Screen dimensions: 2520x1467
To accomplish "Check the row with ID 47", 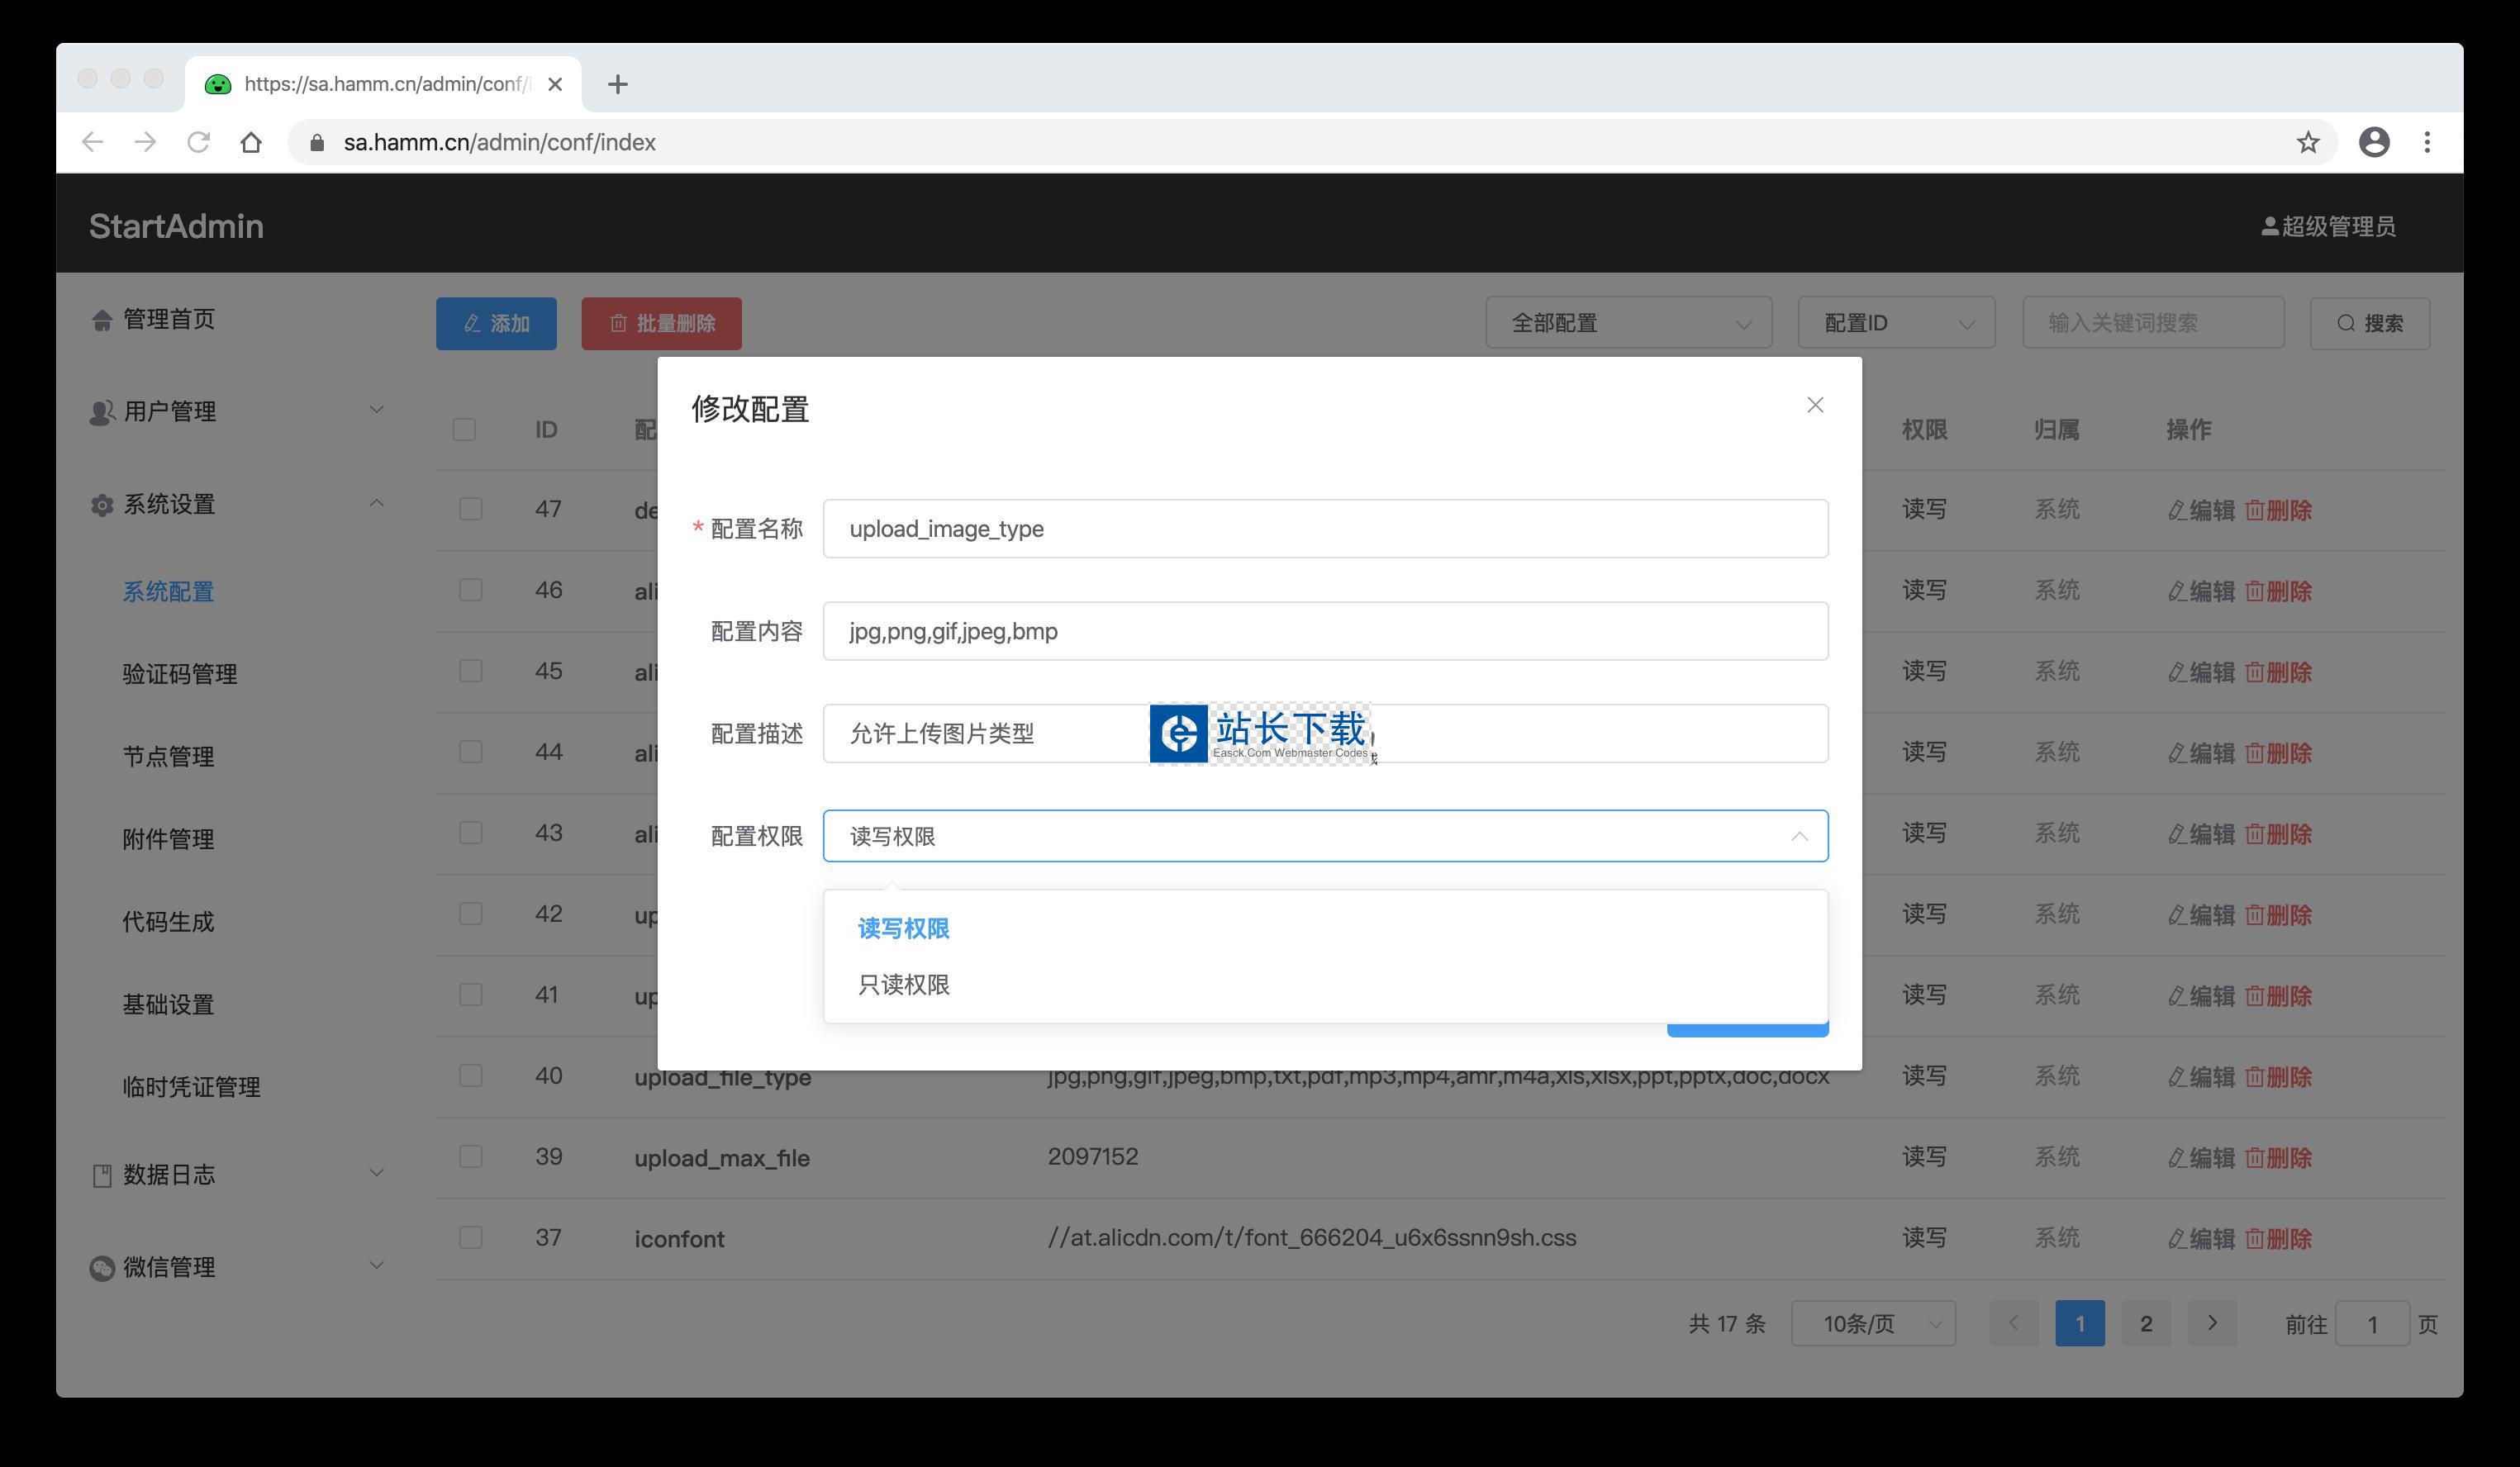I will (470, 509).
